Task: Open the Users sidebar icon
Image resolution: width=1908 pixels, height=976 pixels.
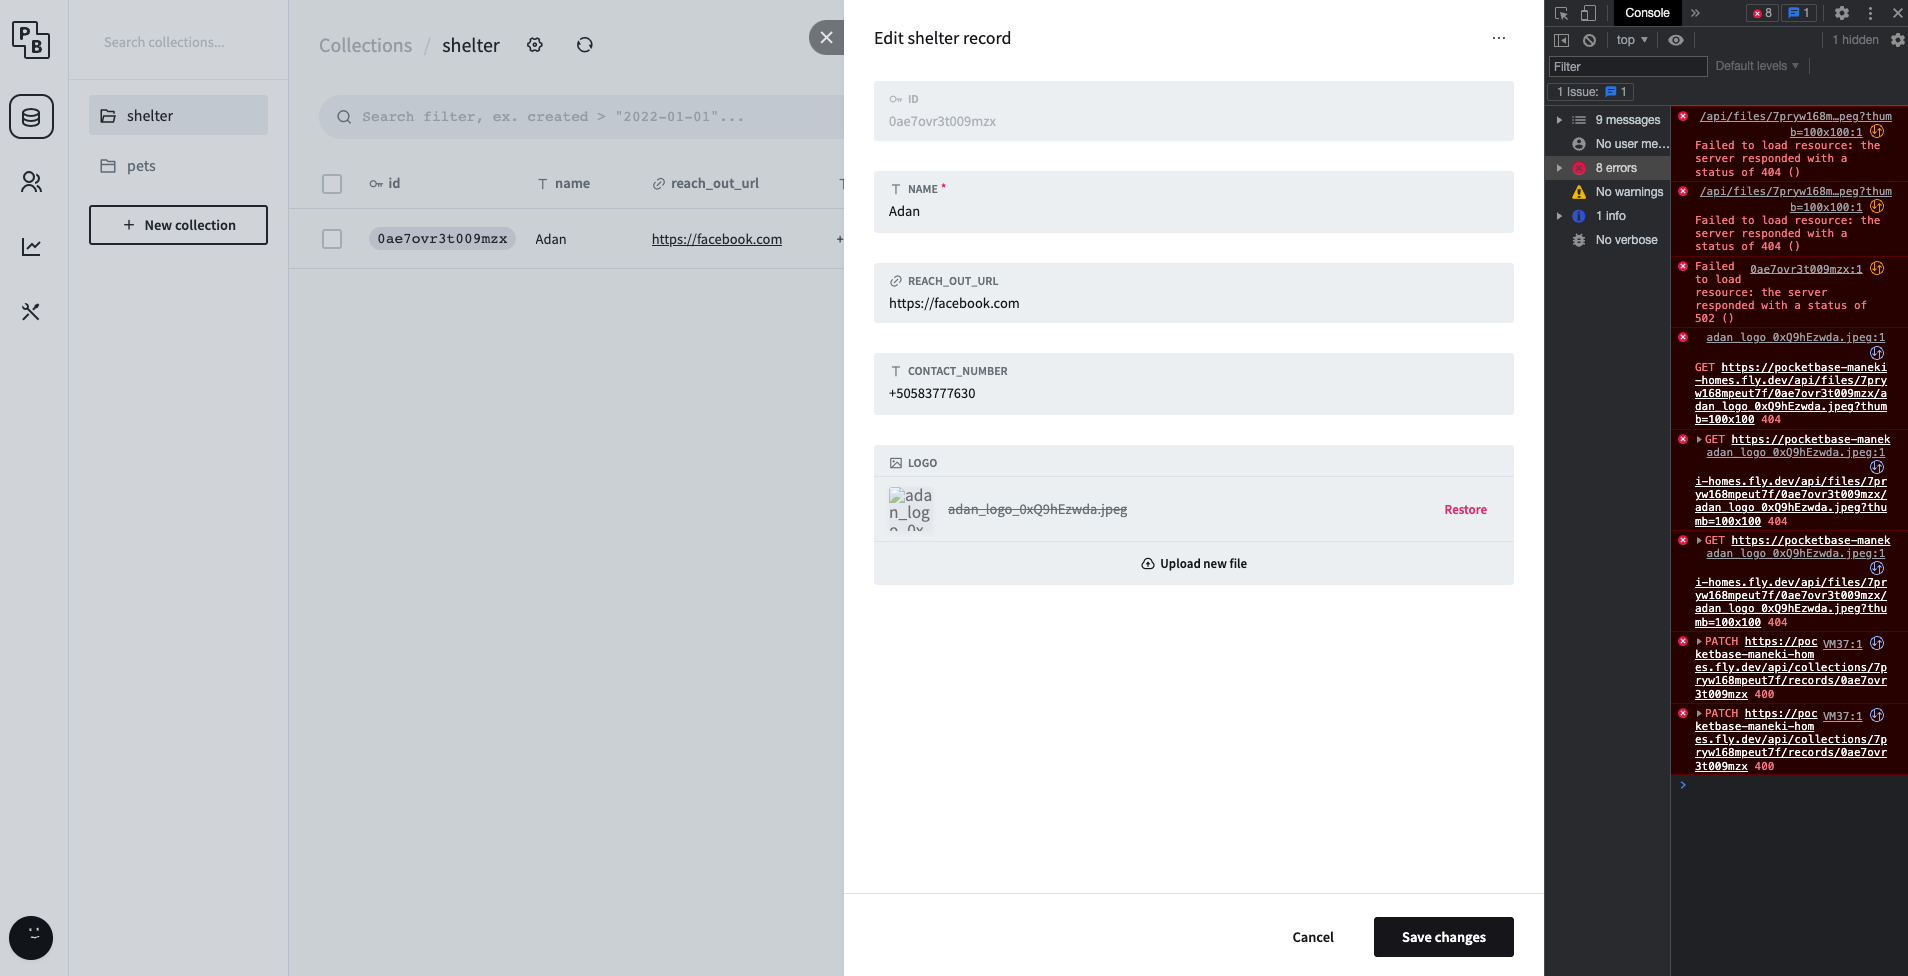Action: (31, 182)
